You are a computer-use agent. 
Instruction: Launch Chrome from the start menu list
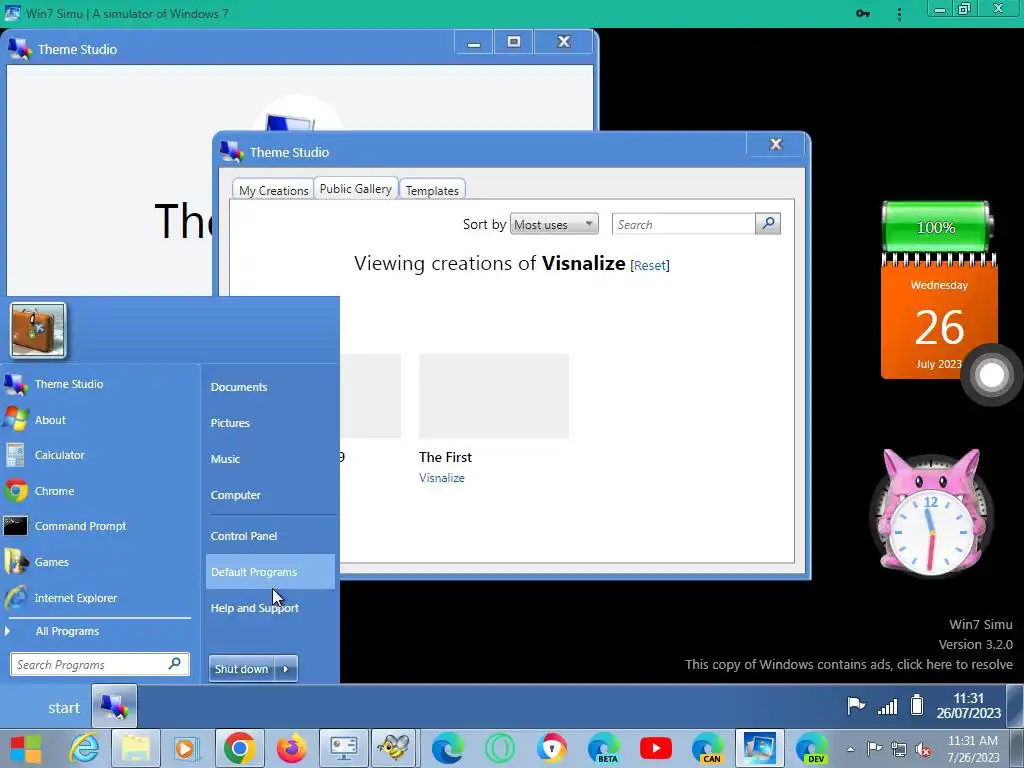[99, 491]
